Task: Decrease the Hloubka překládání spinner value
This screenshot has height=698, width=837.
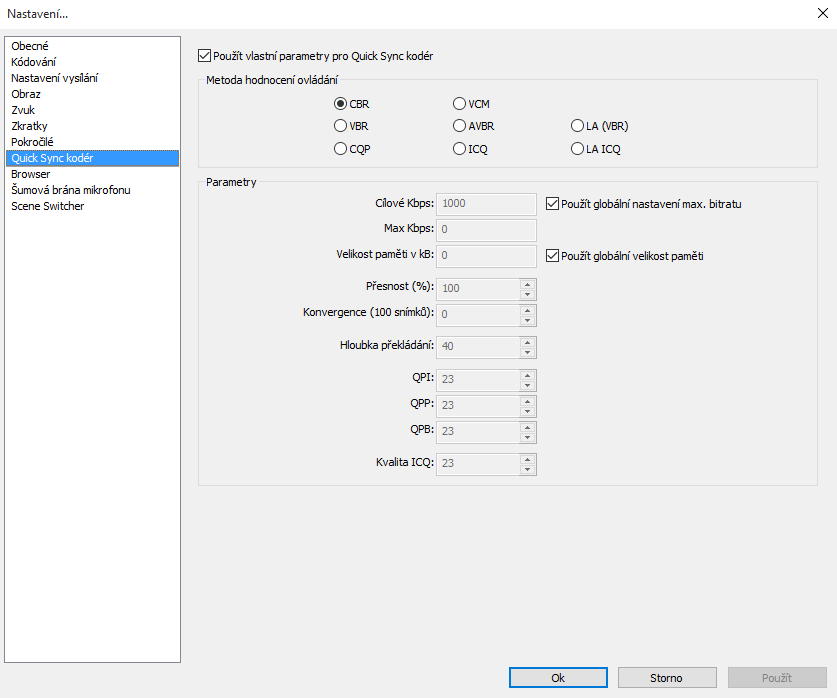Action: tap(527, 353)
